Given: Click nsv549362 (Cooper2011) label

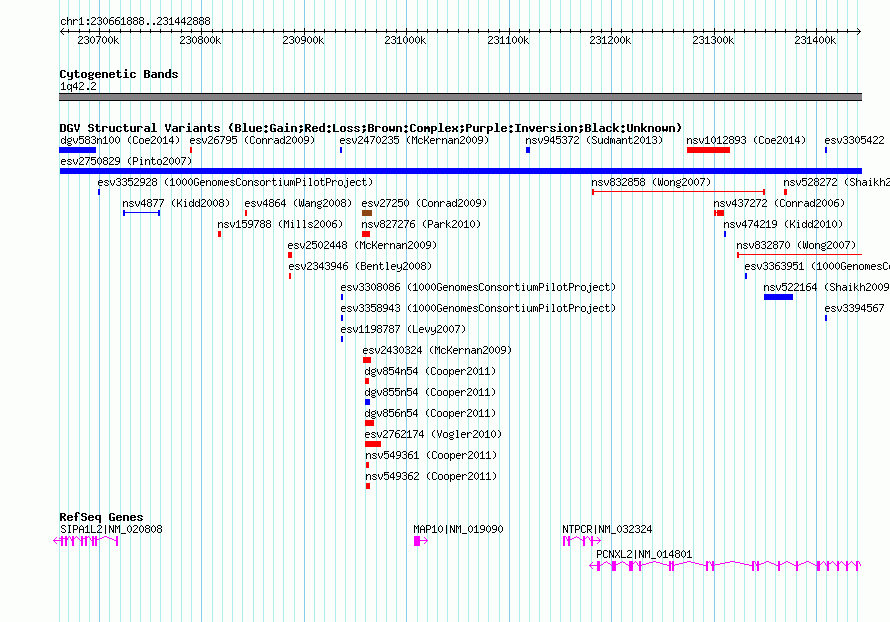Looking at the screenshot, I should (431, 476).
